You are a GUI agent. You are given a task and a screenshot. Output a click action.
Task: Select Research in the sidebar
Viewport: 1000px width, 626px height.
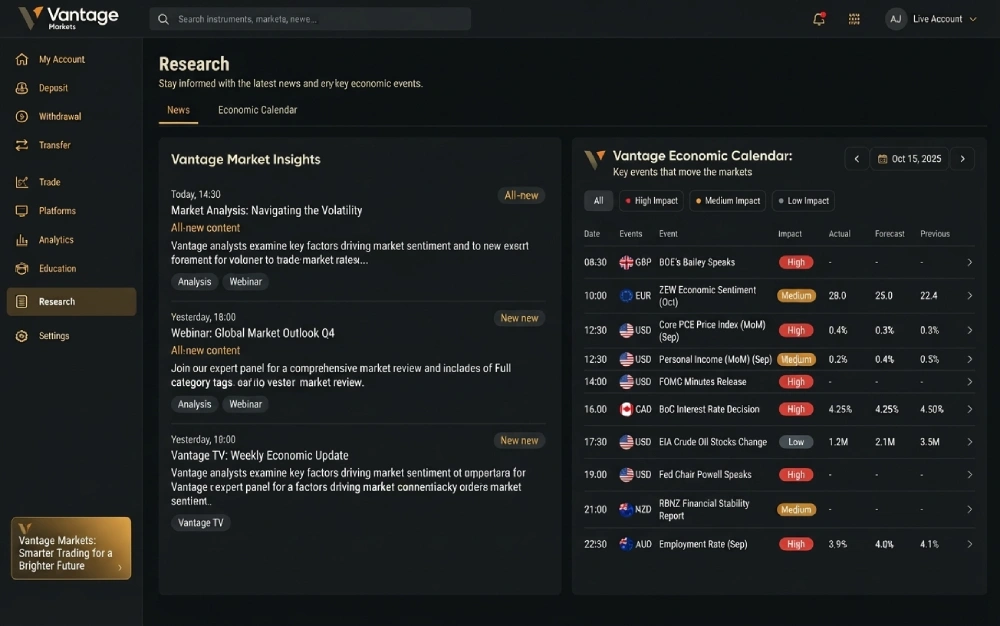point(71,302)
